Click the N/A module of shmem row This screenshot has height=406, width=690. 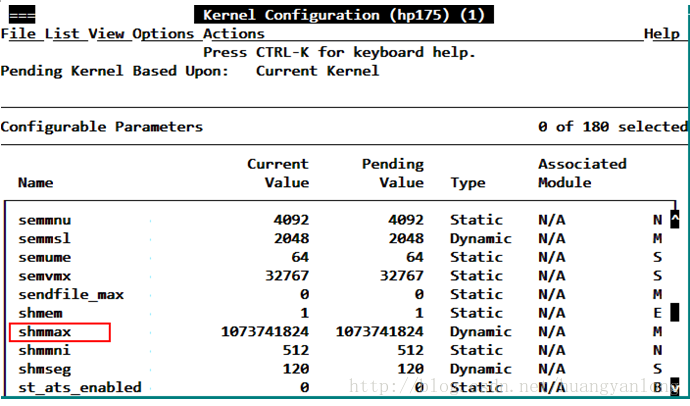pyautogui.click(x=551, y=313)
